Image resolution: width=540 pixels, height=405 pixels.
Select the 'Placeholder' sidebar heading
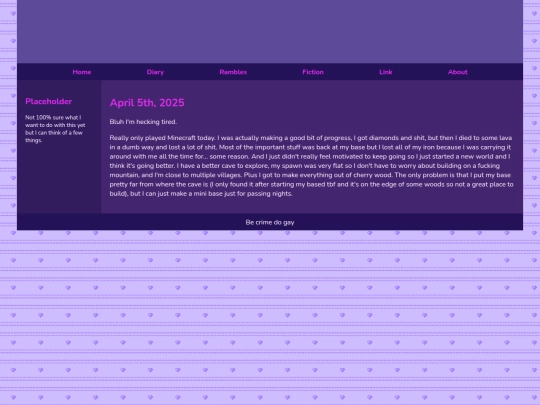[x=49, y=101]
